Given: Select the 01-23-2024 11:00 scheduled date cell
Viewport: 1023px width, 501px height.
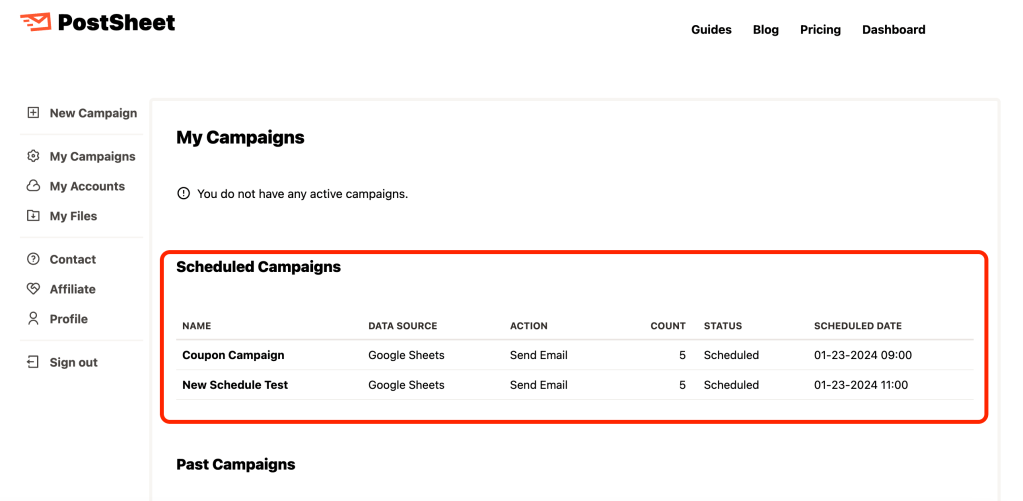Looking at the screenshot, I should [x=860, y=385].
